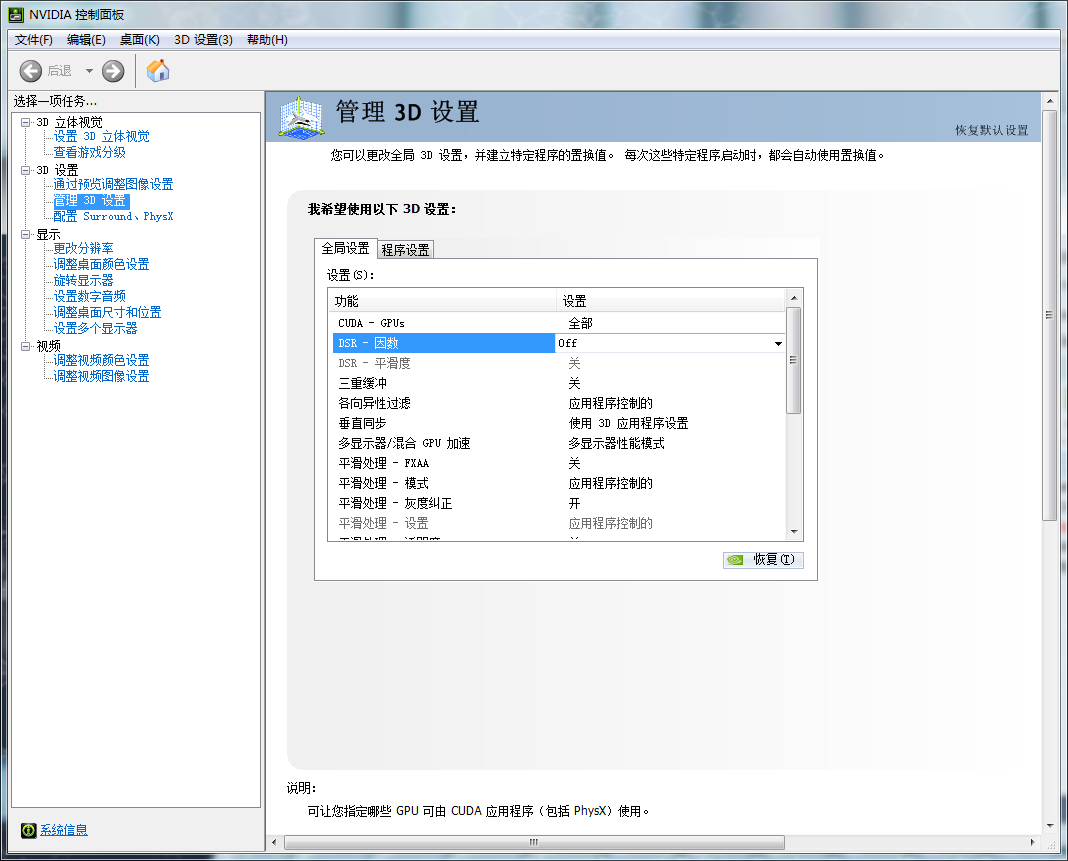Open 设置多个显示器 task

tap(96, 328)
